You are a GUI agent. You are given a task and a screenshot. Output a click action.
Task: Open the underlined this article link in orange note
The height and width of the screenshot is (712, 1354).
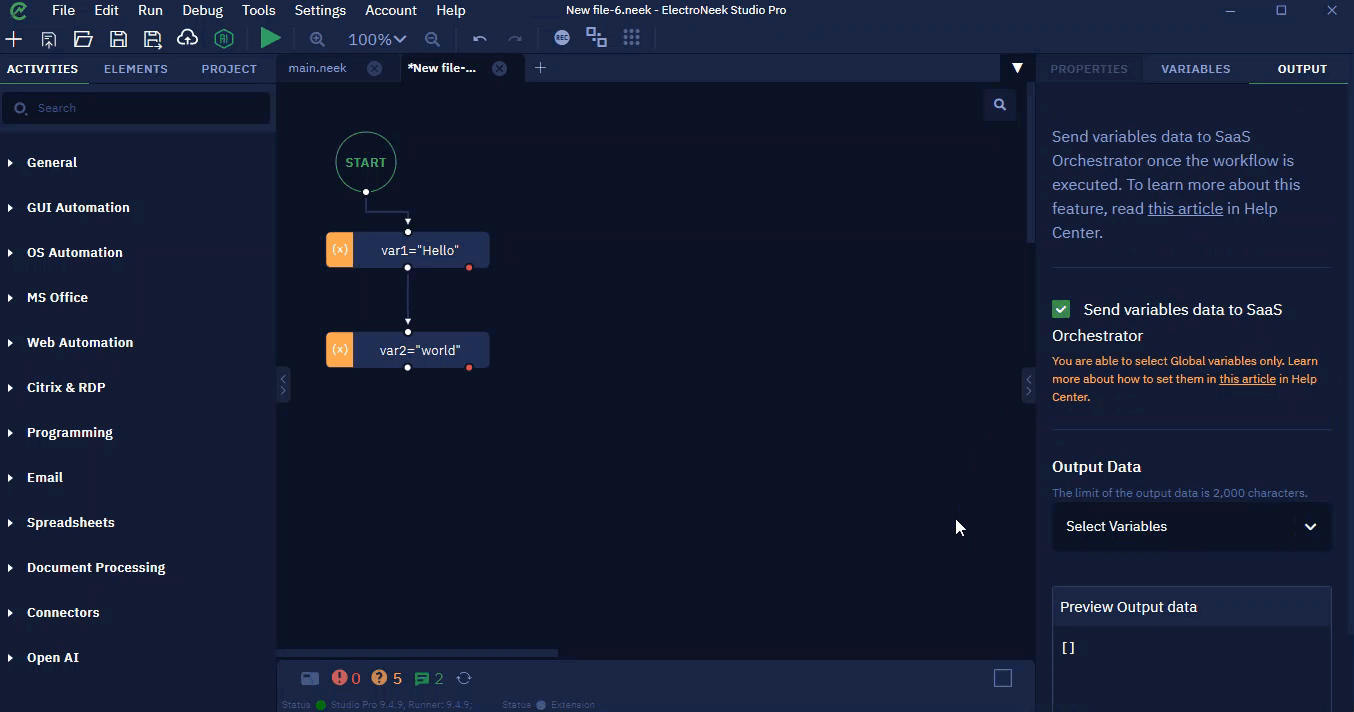tap(1247, 379)
